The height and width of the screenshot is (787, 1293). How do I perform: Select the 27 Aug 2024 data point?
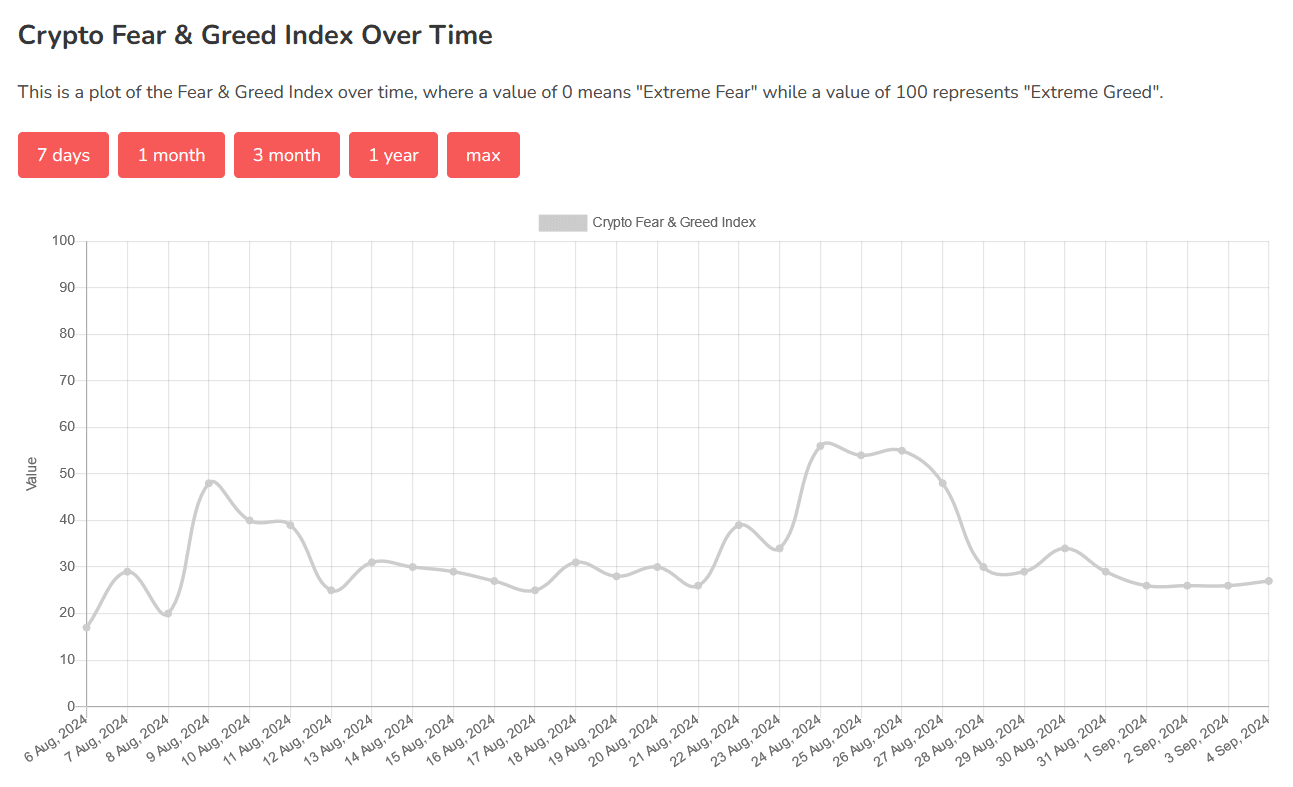[x=942, y=483]
